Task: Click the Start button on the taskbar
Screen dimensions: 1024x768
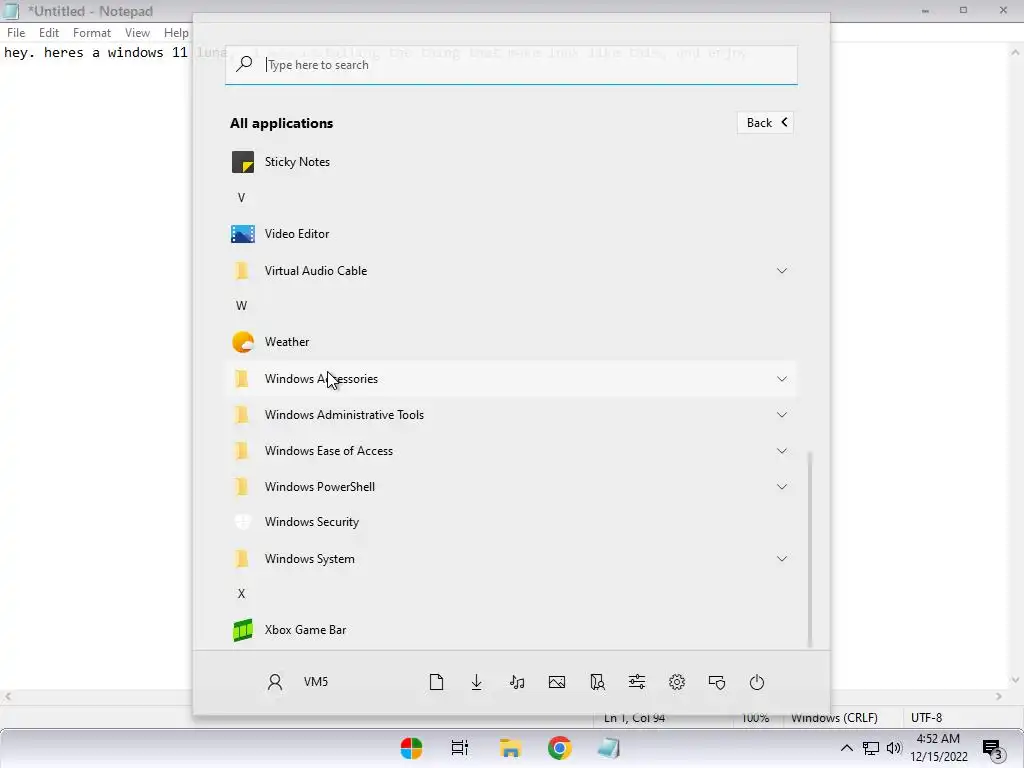Action: click(x=411, y=748)
